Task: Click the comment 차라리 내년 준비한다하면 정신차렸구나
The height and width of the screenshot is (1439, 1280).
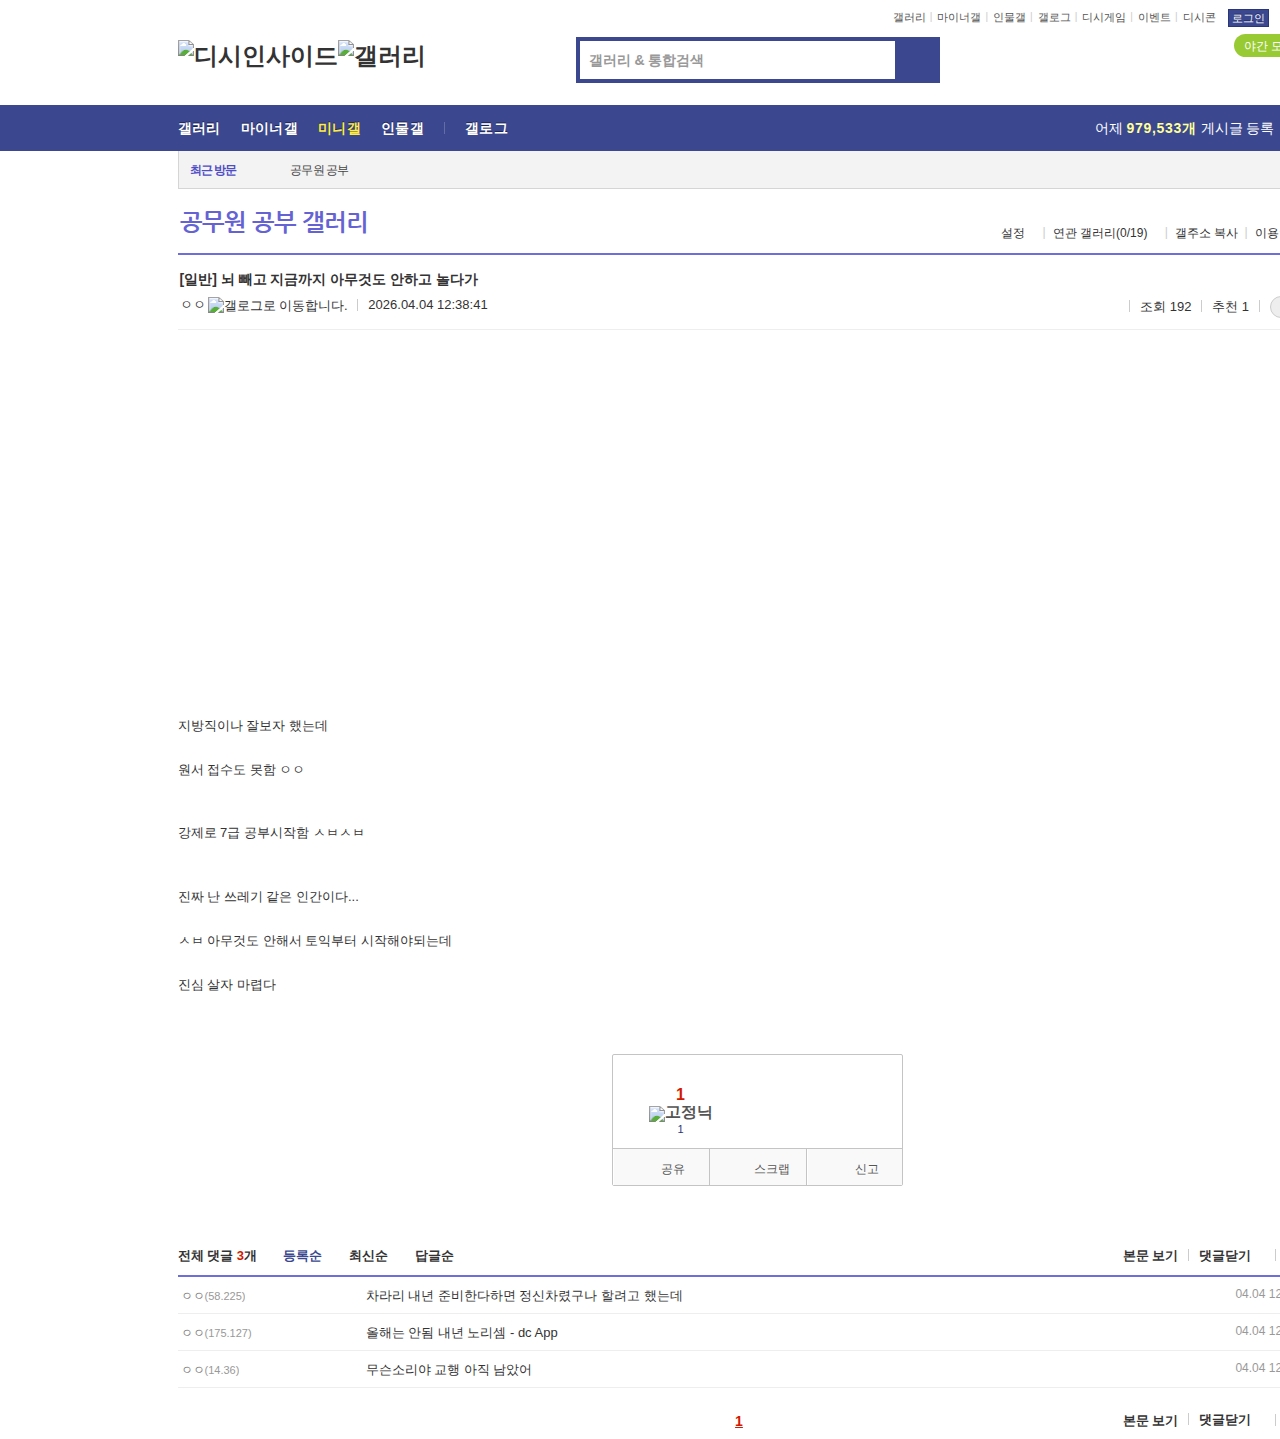Action: click(524, 1296)
